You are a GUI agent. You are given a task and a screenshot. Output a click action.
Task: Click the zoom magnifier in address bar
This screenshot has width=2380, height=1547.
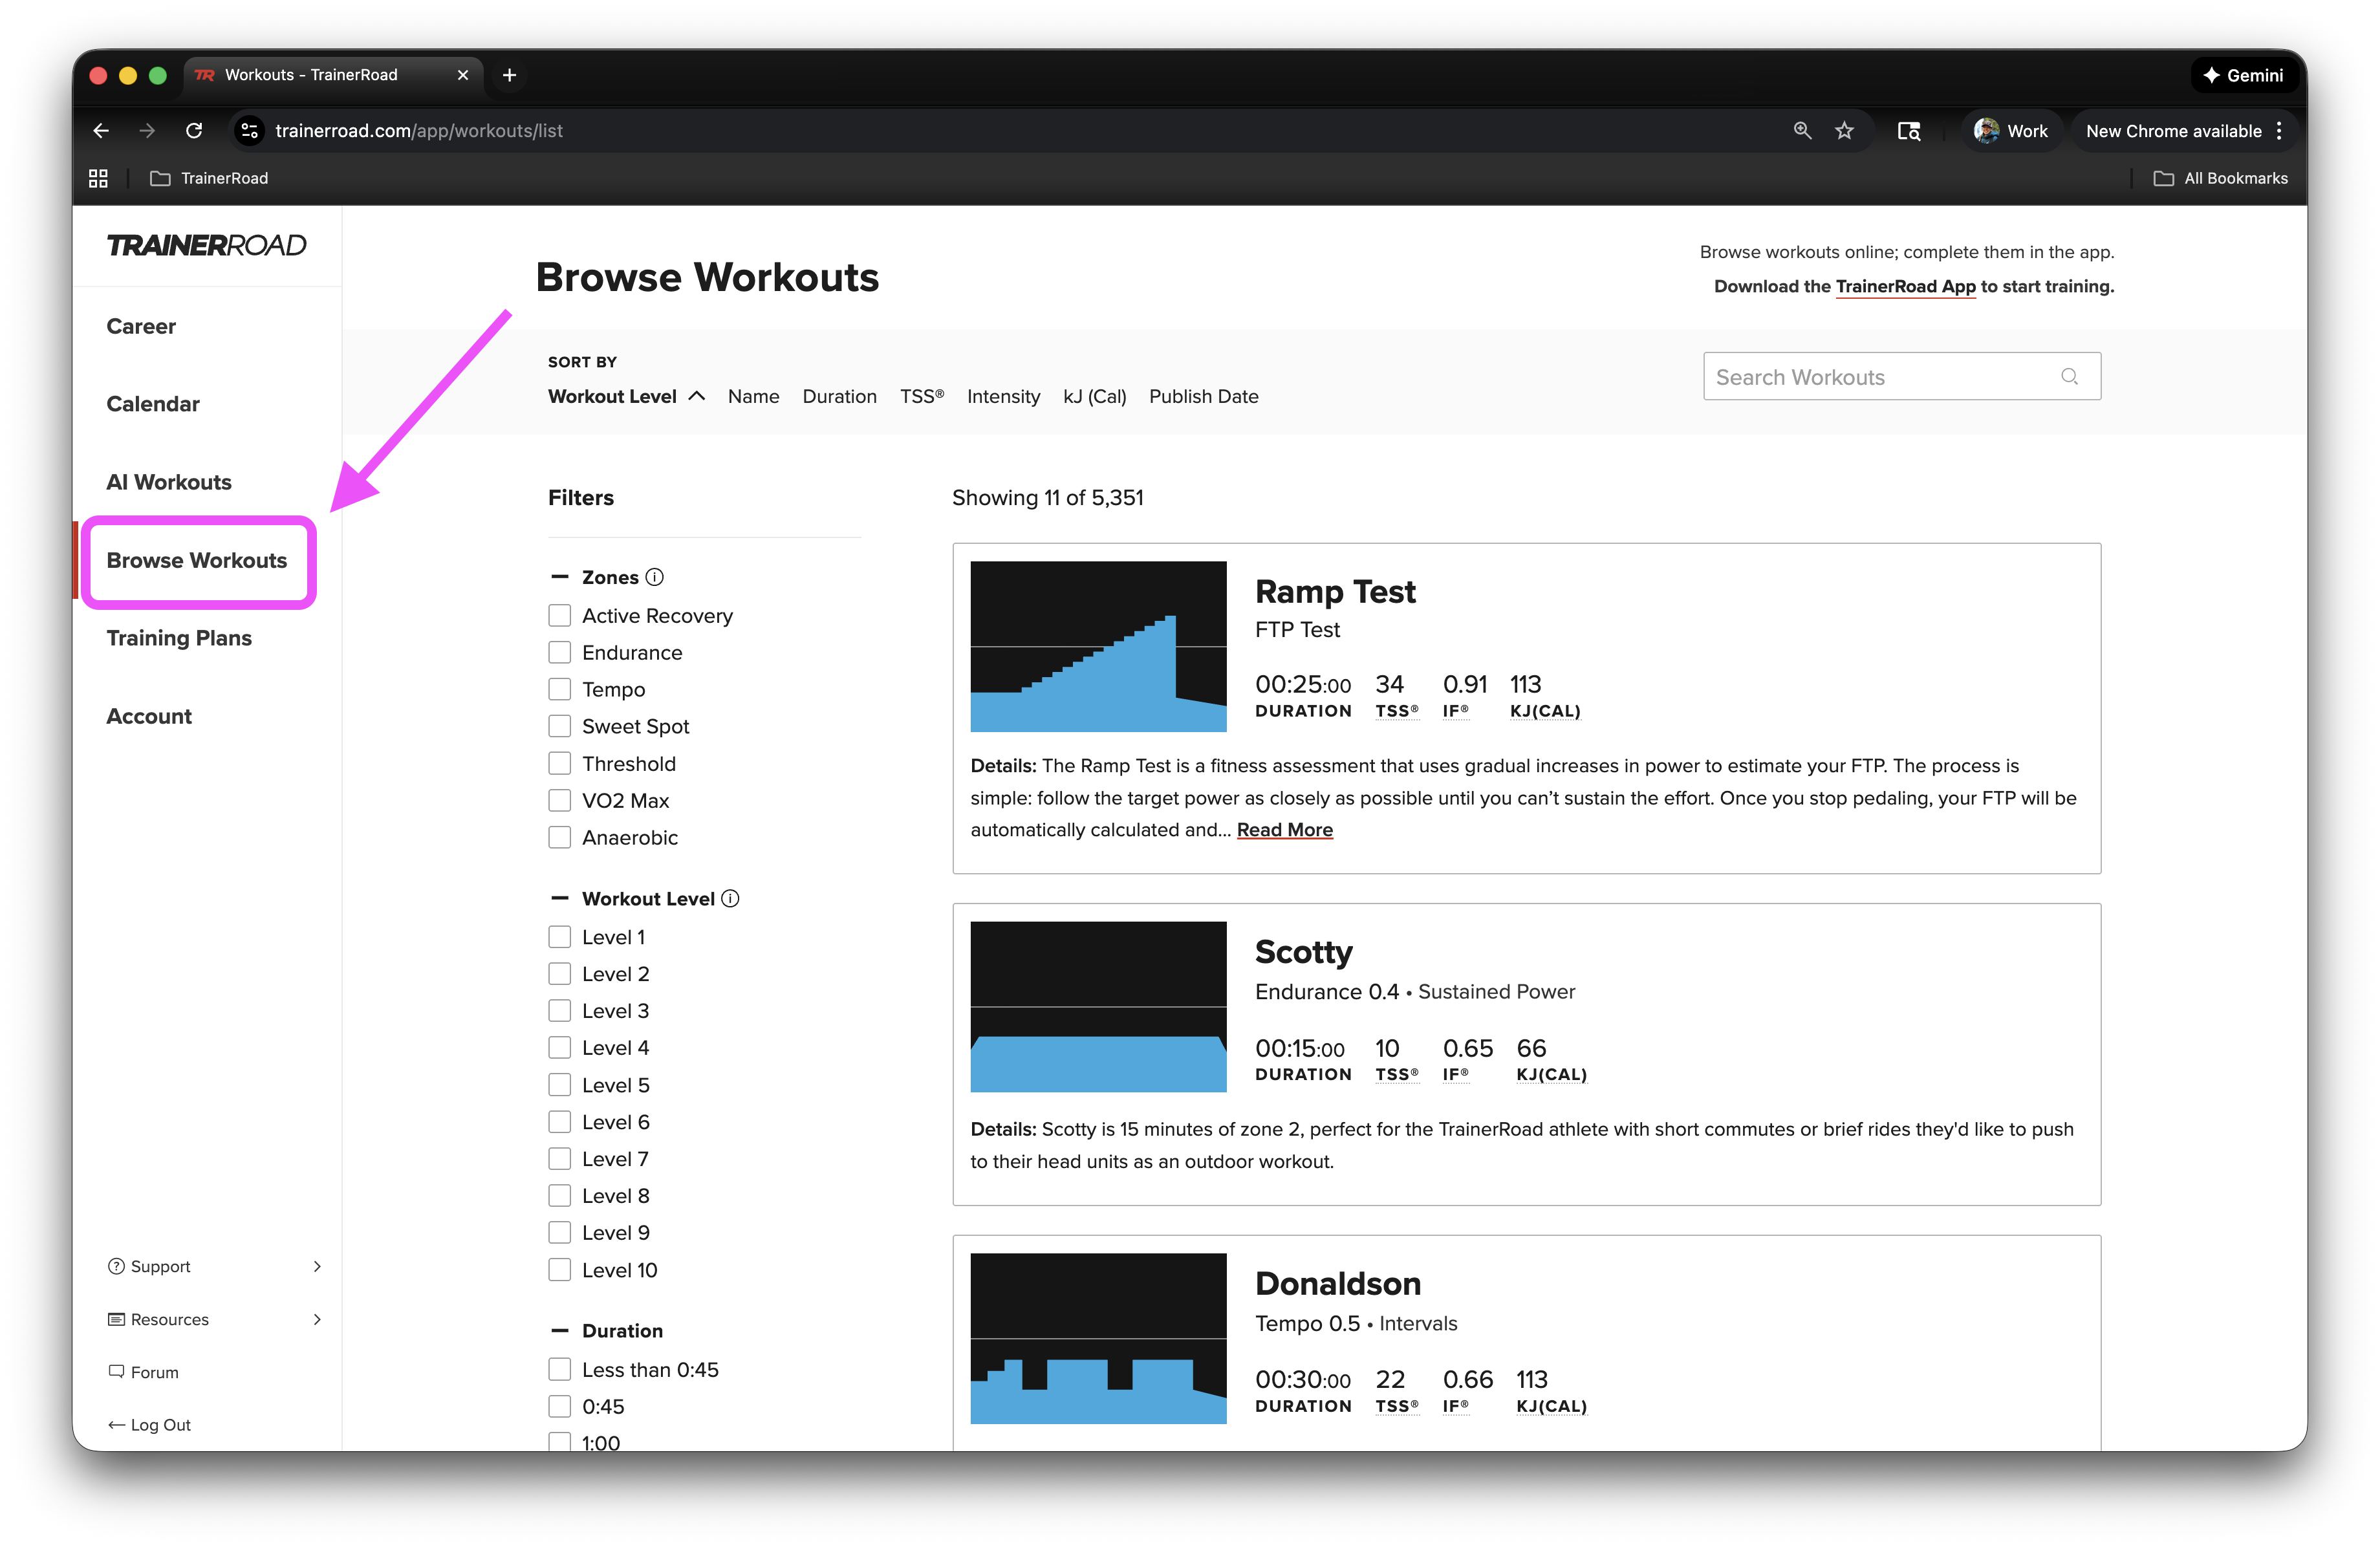1802,131
